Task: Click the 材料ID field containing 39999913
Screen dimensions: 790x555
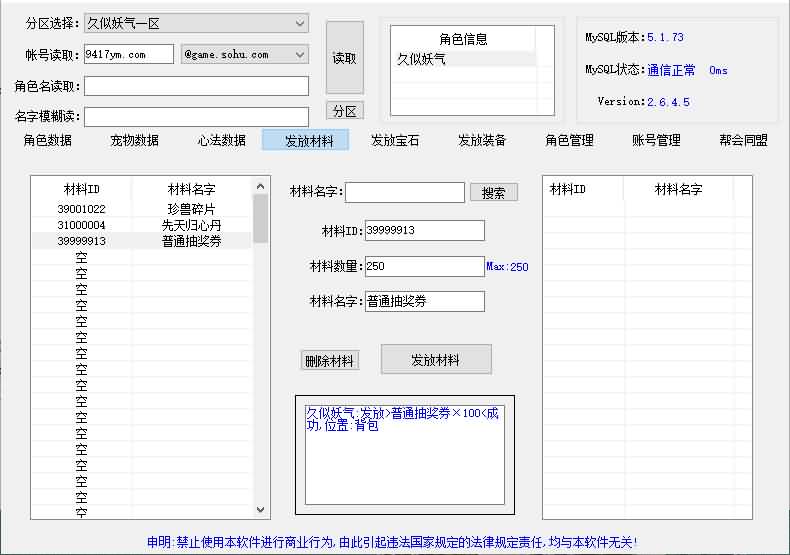Action: (425, 231)
